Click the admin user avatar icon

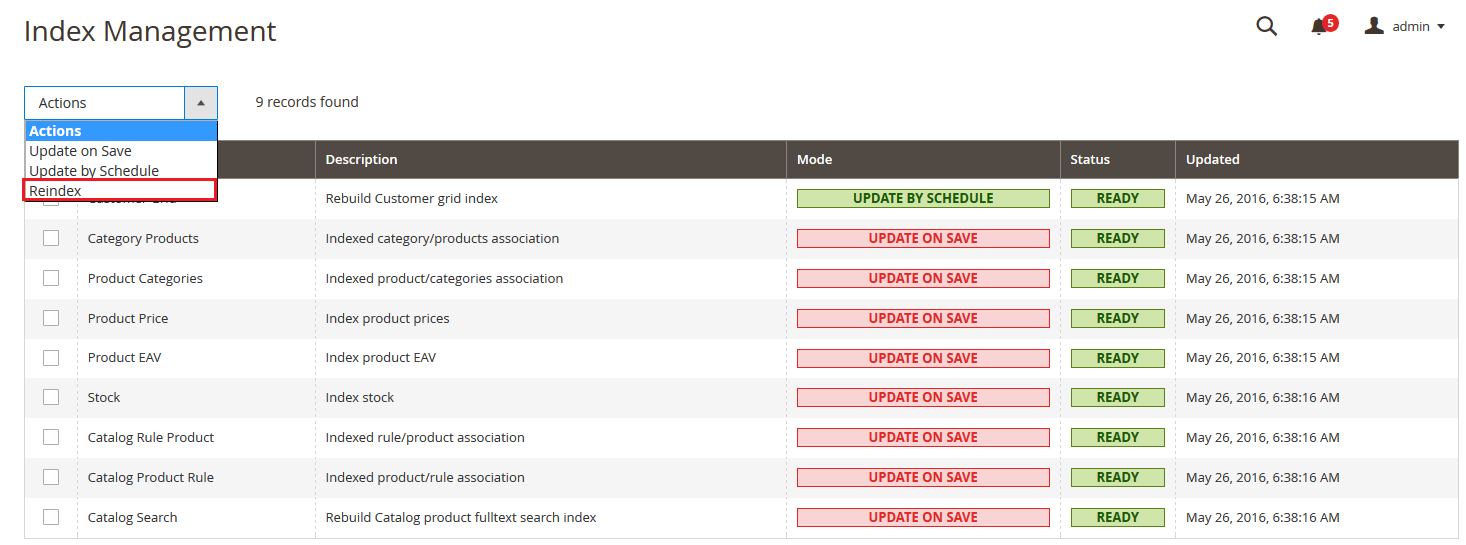point(1374,26)
